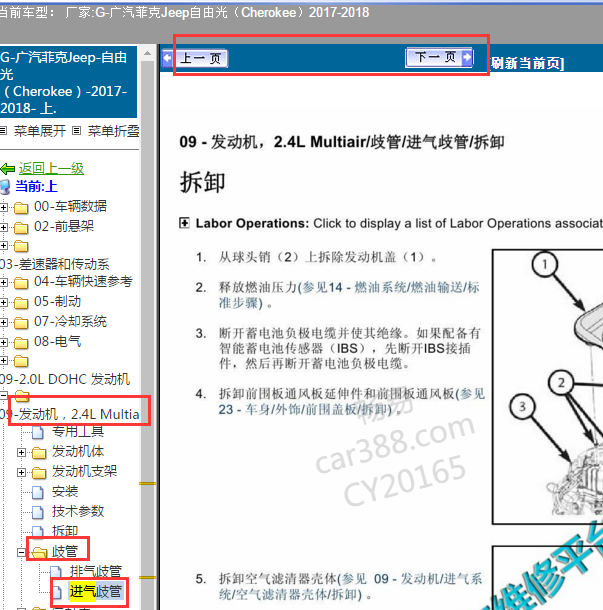Expand the 08-电气 tree node
Image resolution: width=603 pixels, height=610 pixels.
[x=4, y=342]
